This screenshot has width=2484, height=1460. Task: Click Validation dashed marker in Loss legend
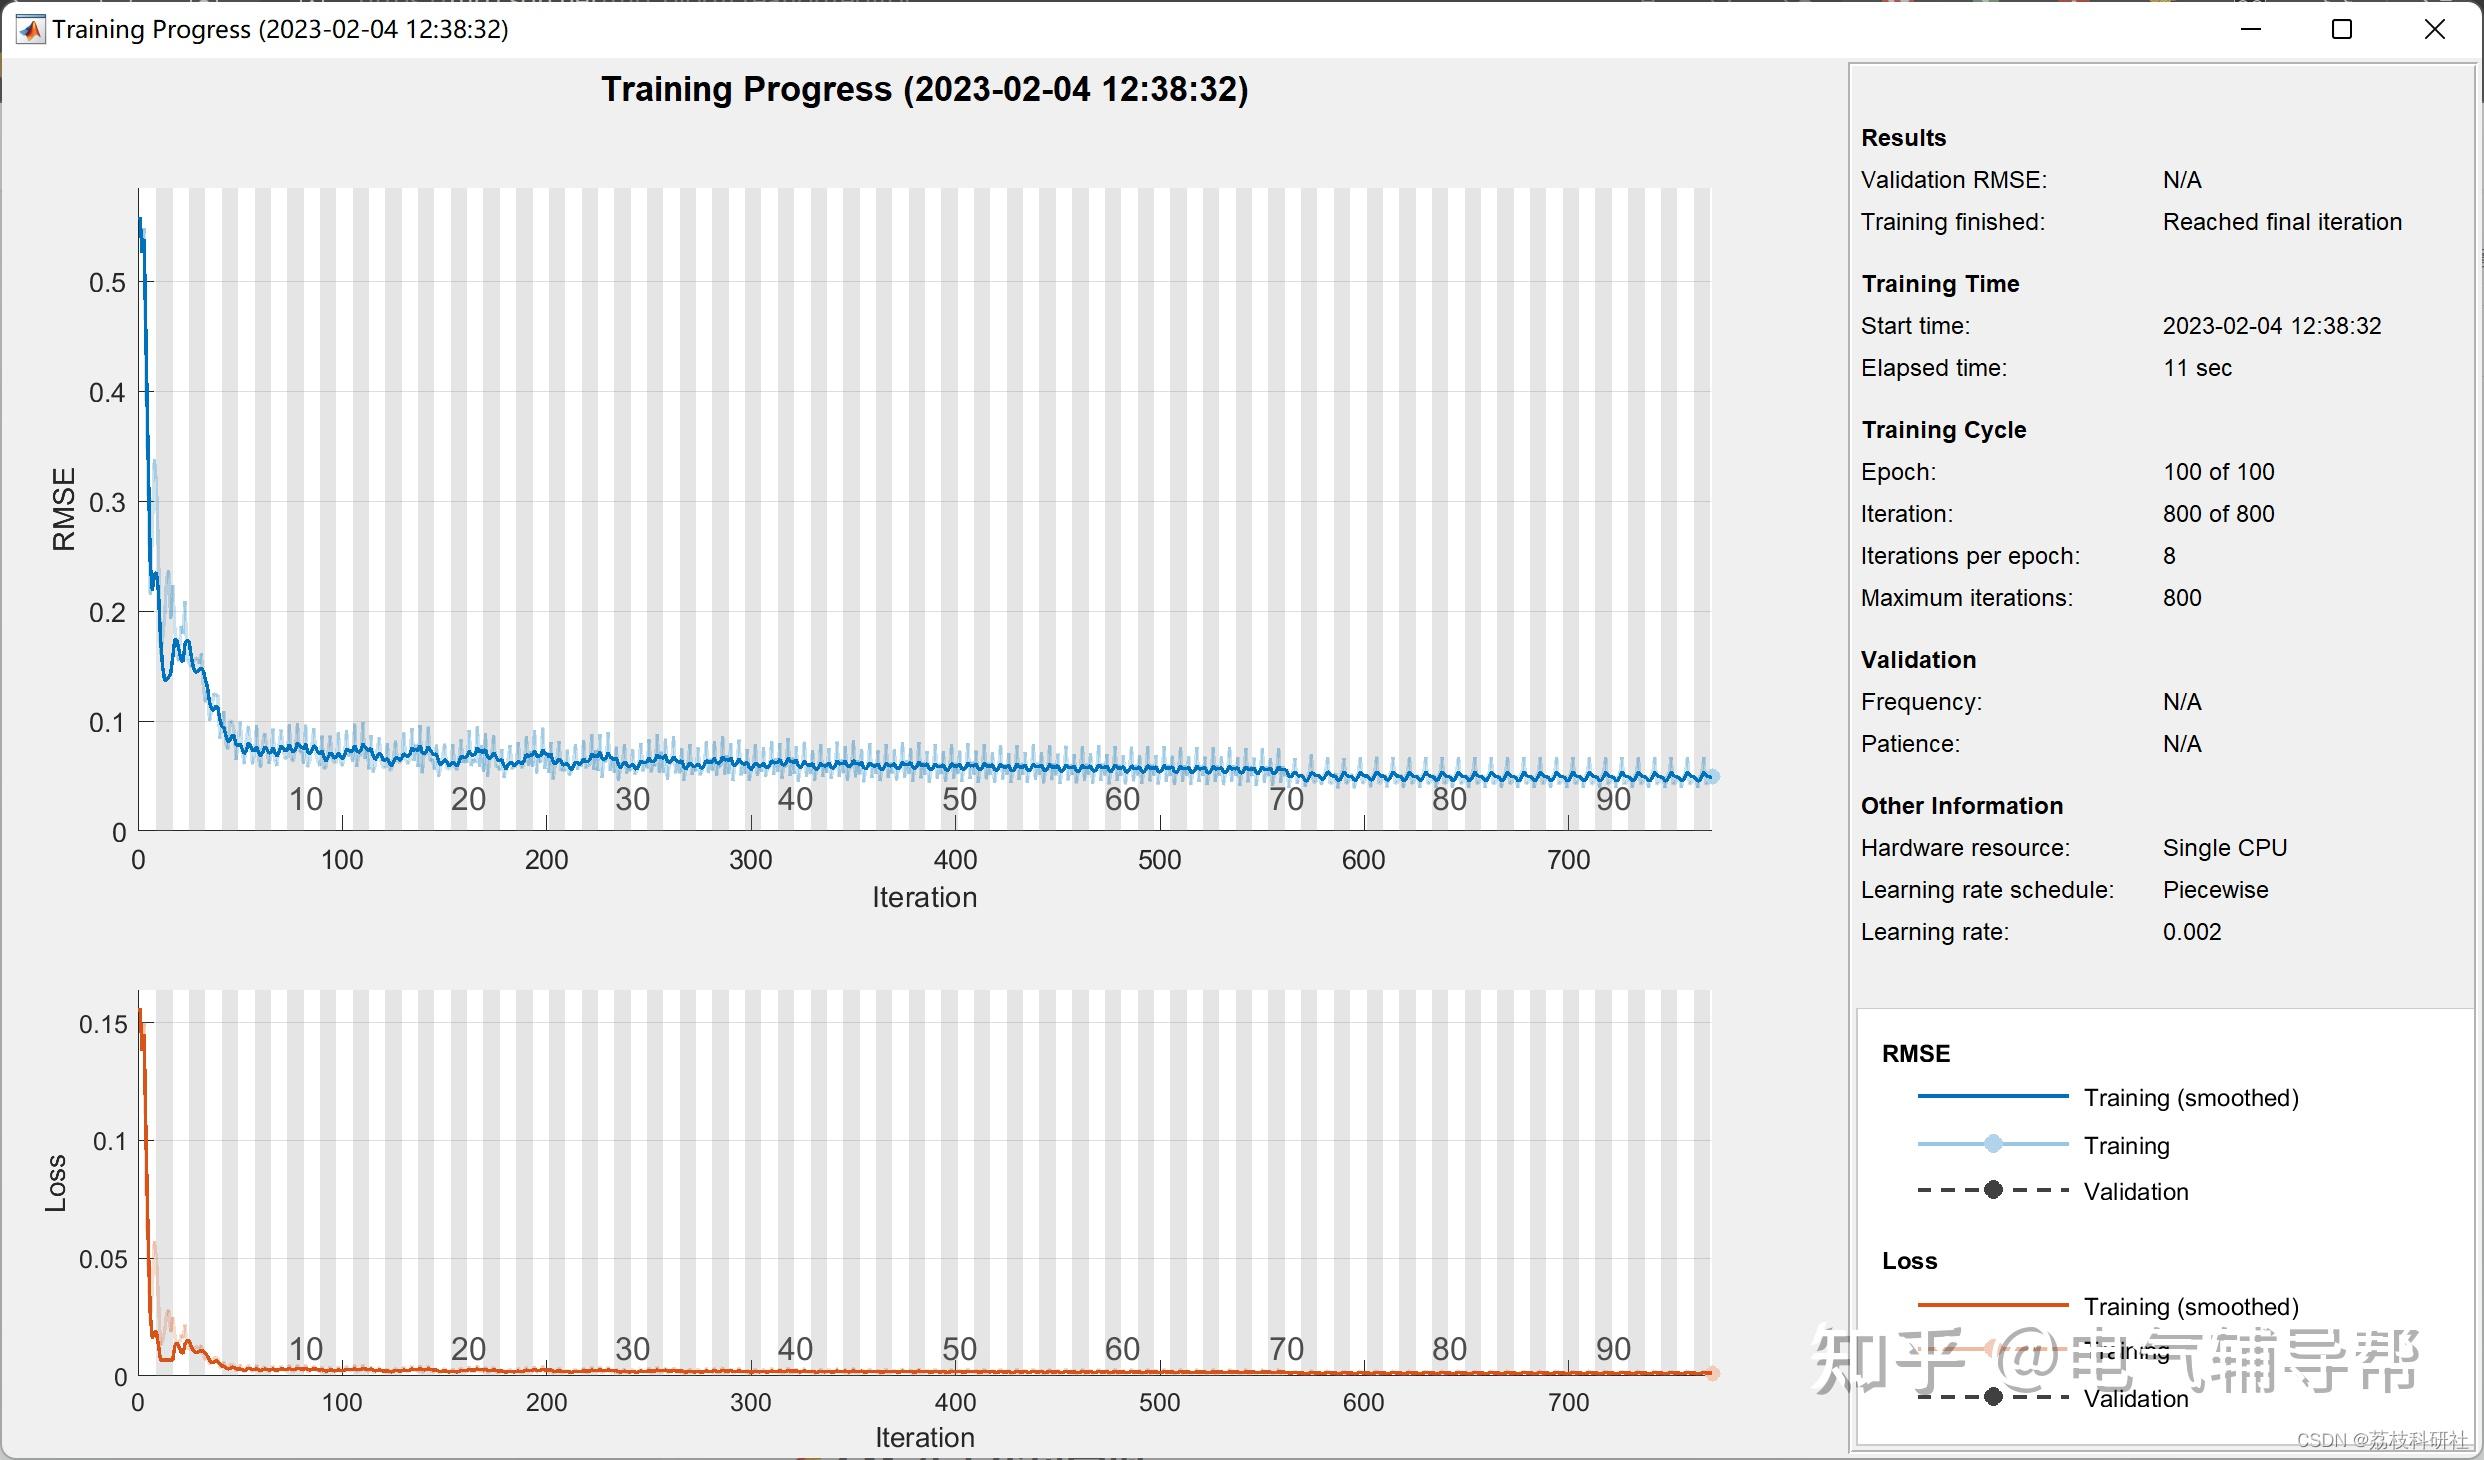1992,1397
